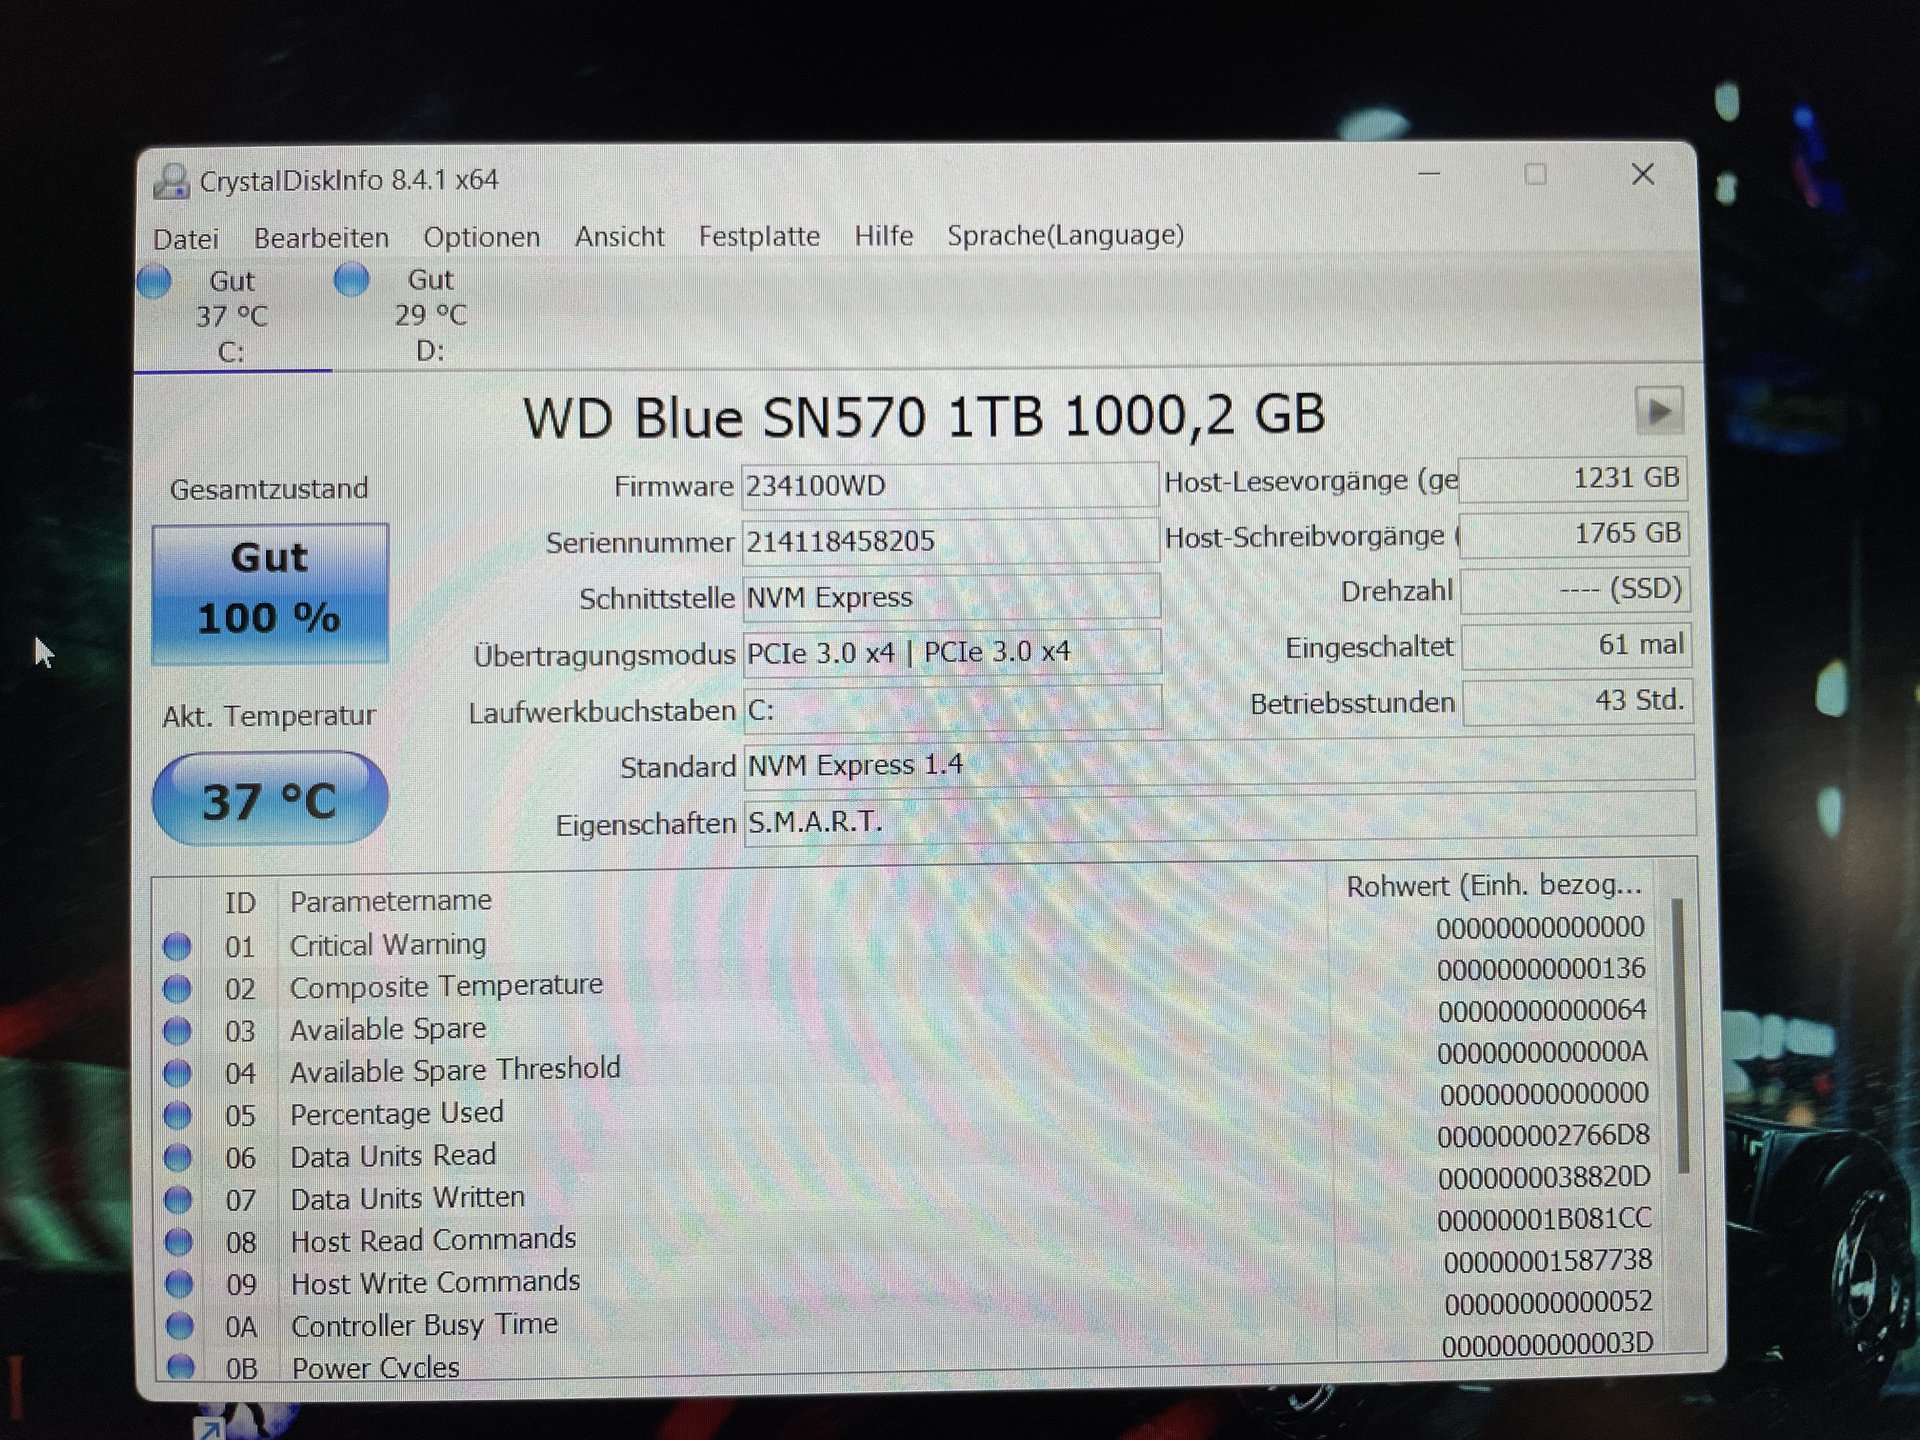Select the Host Read Commands row text

[x=433, y=1240]
